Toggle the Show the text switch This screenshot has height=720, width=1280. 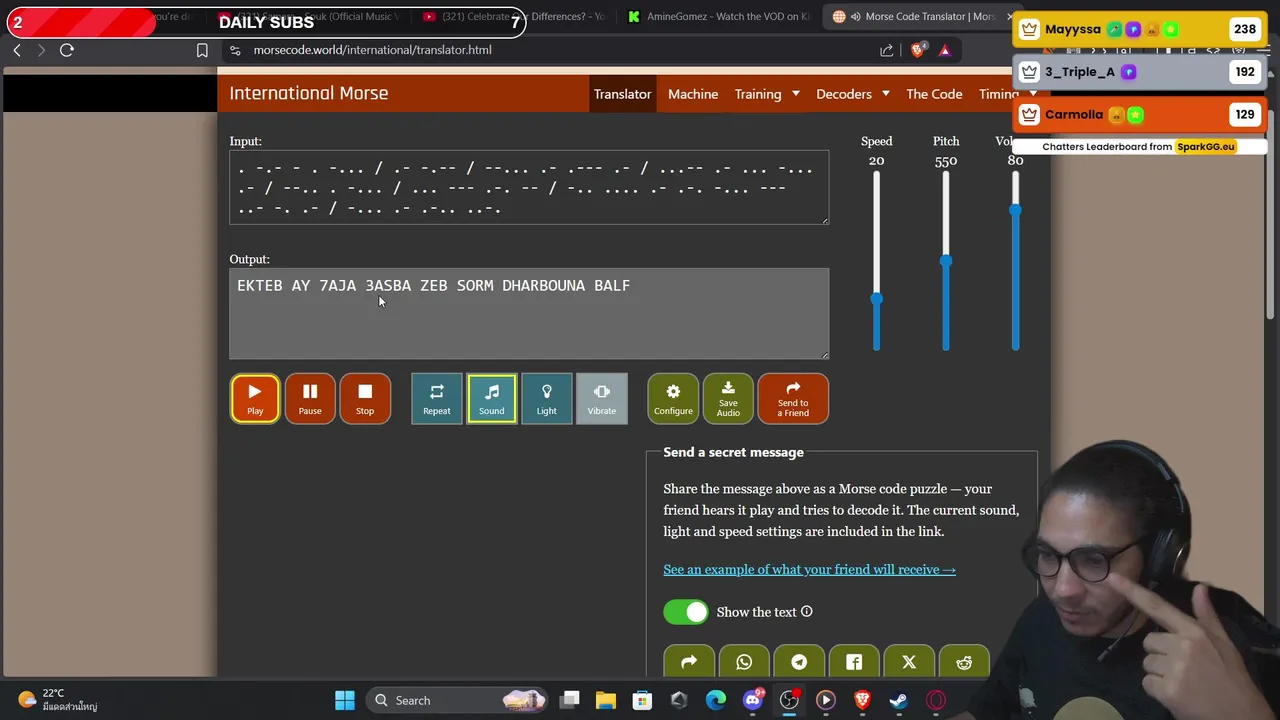685,612
